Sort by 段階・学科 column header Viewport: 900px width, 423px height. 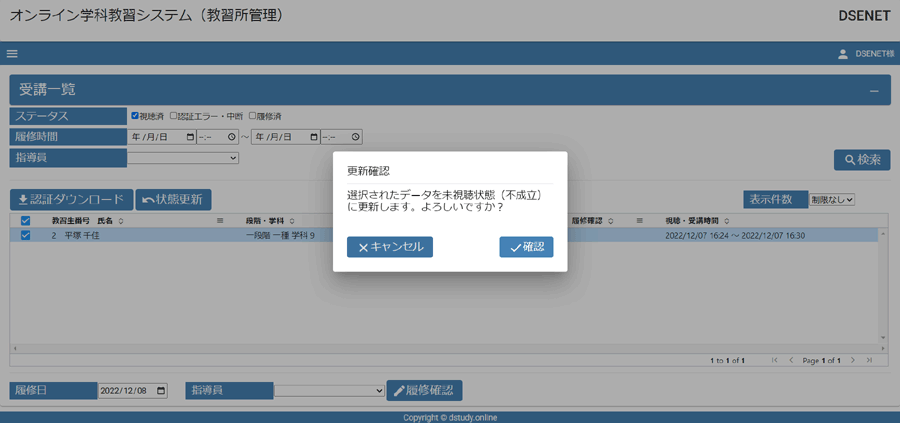(x=270, y=220)
